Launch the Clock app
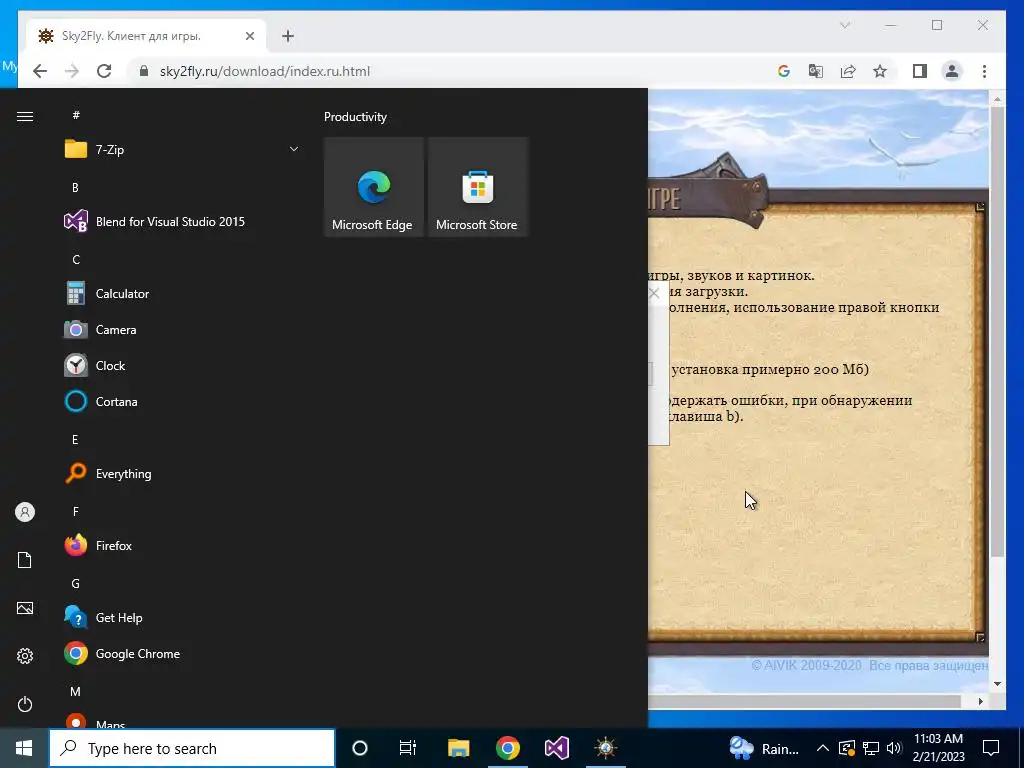Viewport: 1024px width, 768px height. (x=182, y=366)
